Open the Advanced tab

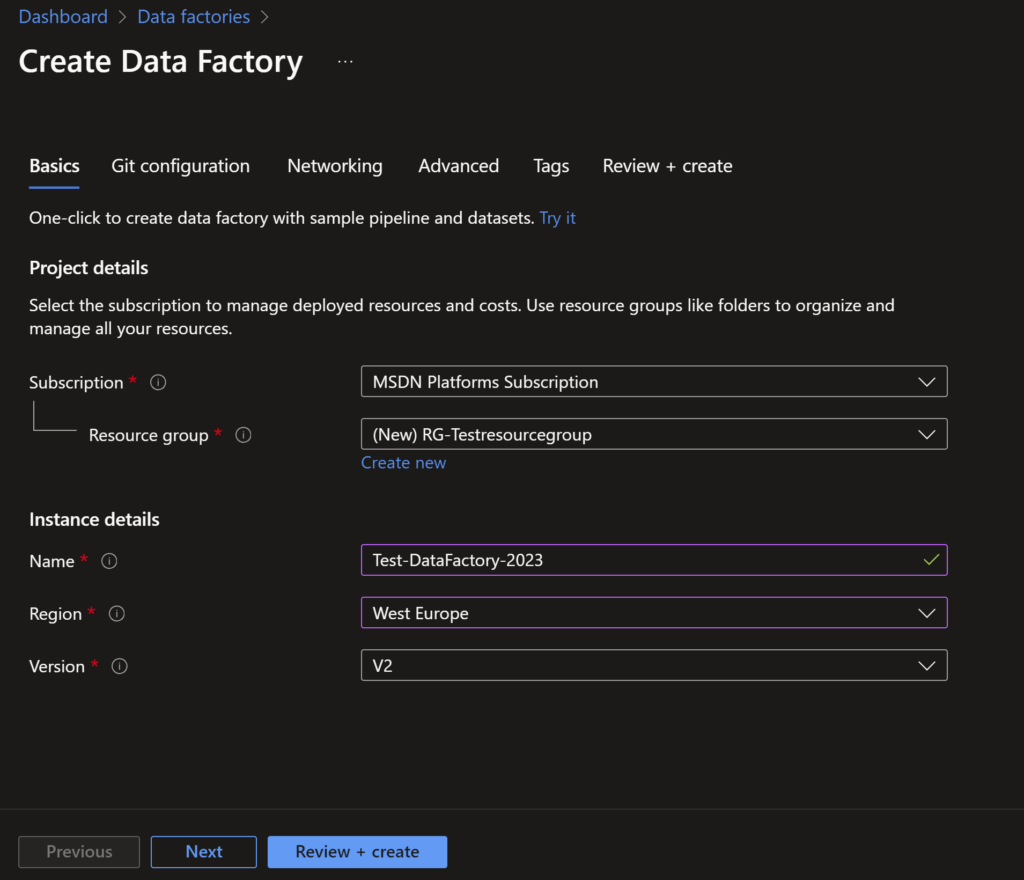click(458, 166)
